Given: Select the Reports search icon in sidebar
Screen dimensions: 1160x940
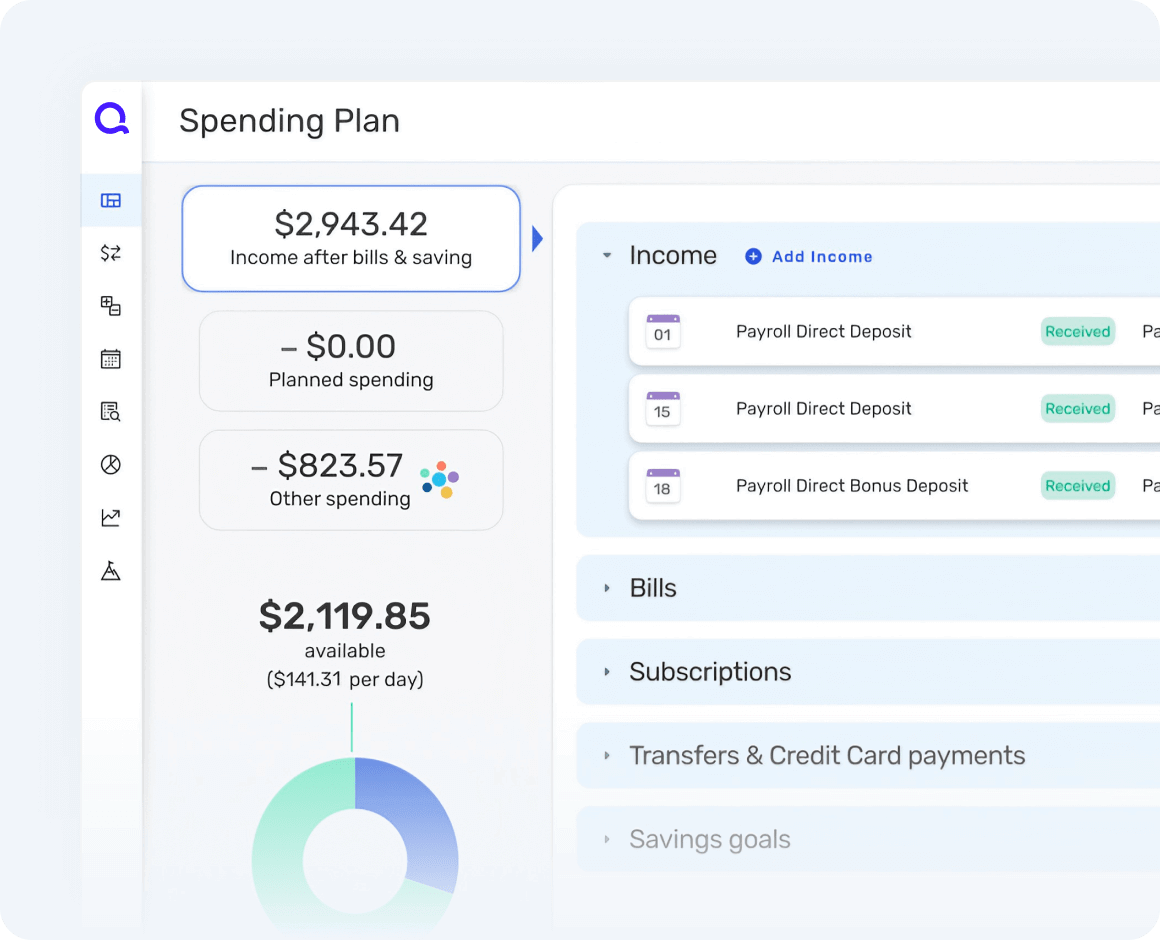Looking at the screenshot, I should 111,411.
